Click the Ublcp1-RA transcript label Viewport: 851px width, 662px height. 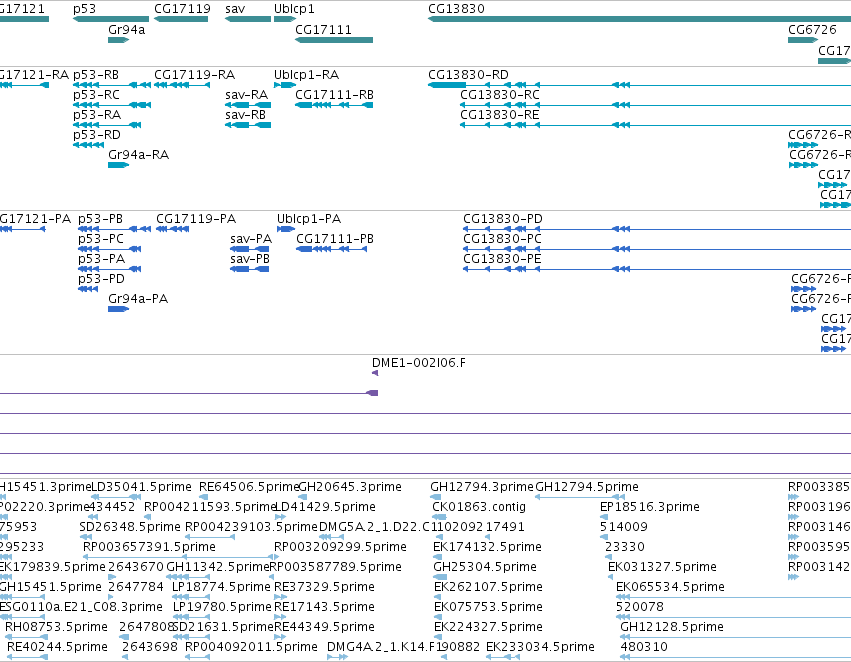[x=307, y=74]
